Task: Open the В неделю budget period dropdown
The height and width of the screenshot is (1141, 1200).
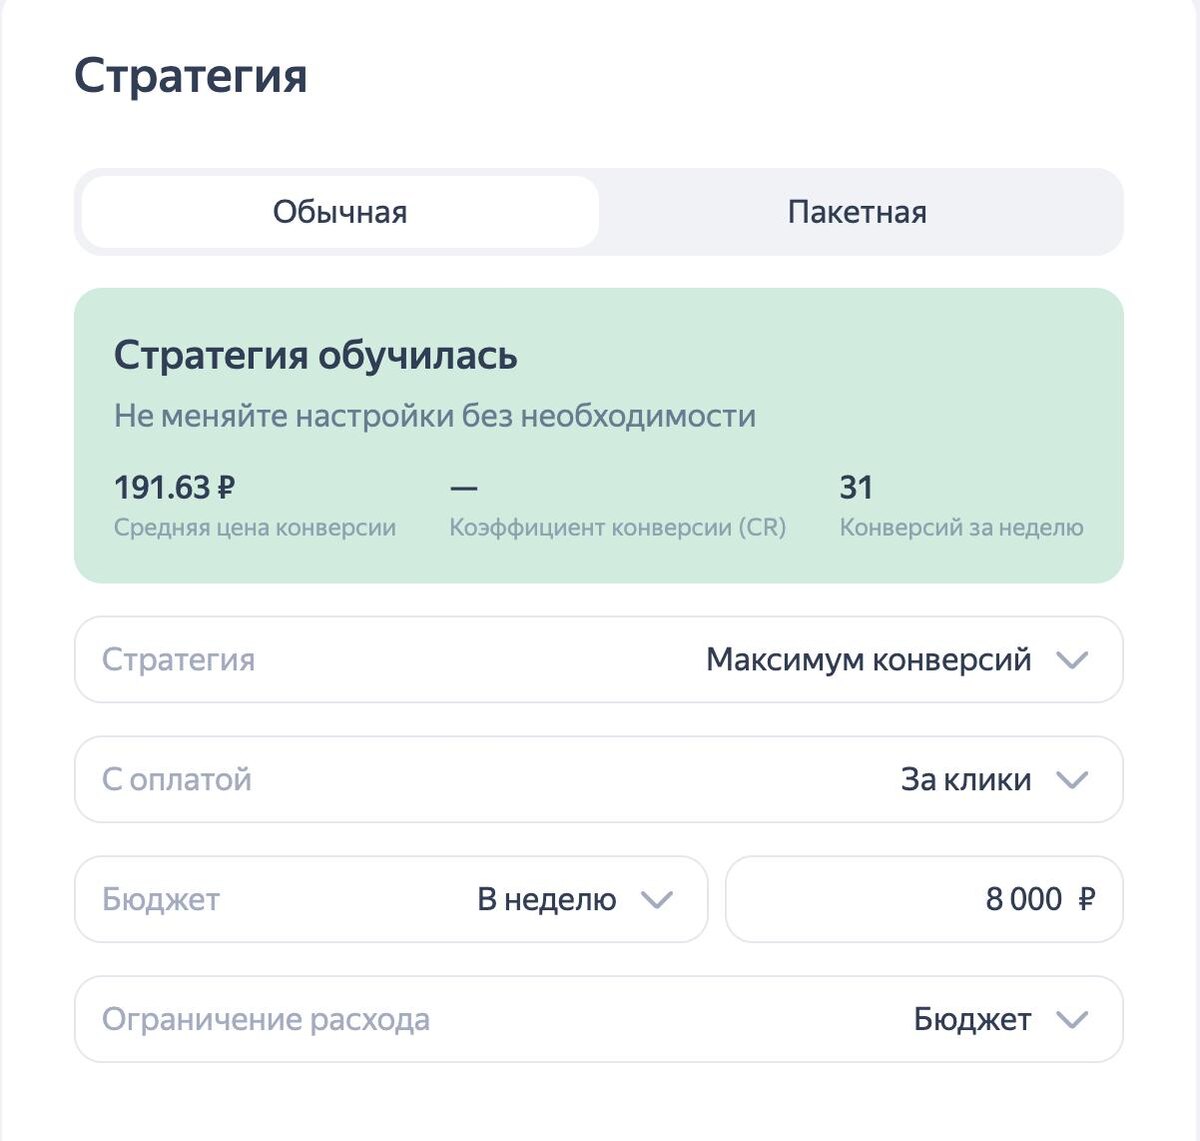Action: click(x=546, y=900)
